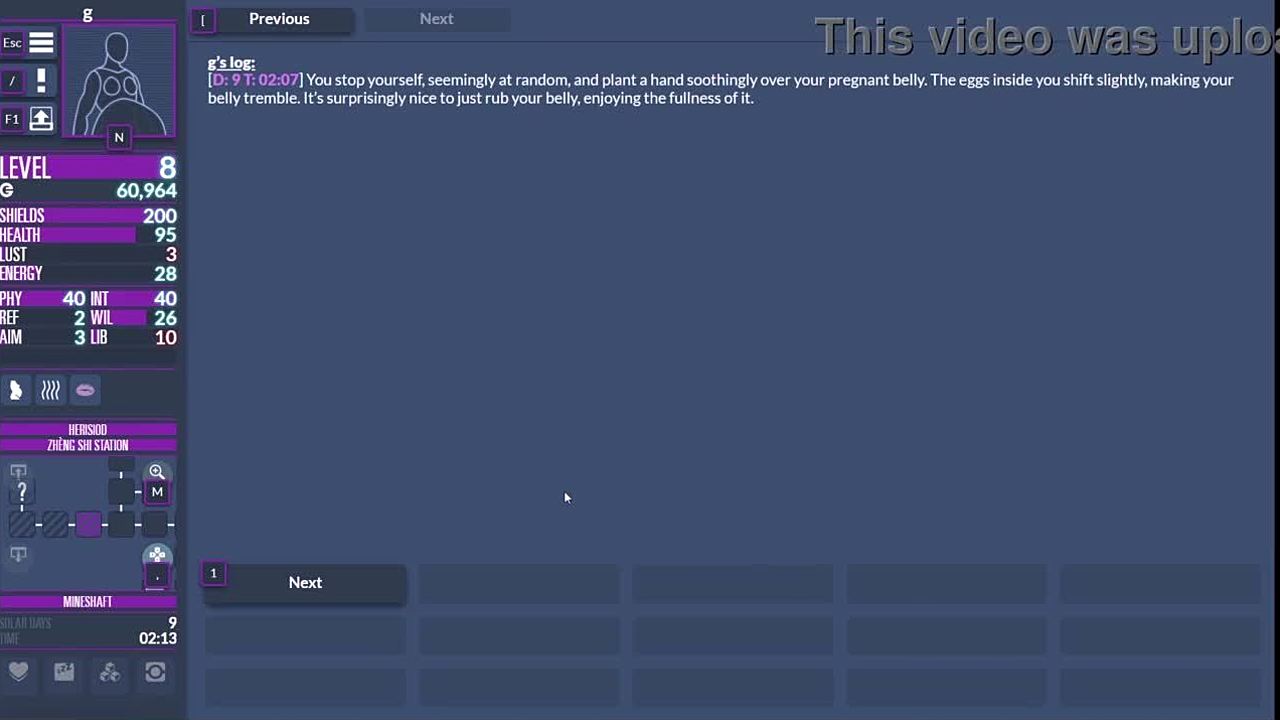1280x720 pixels.
Task: Zoom the minimap with magnifier icon
Action: click(157, 471)
